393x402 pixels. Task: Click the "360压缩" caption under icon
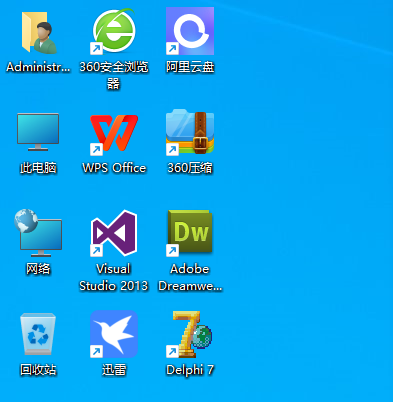tap(190, 168)
